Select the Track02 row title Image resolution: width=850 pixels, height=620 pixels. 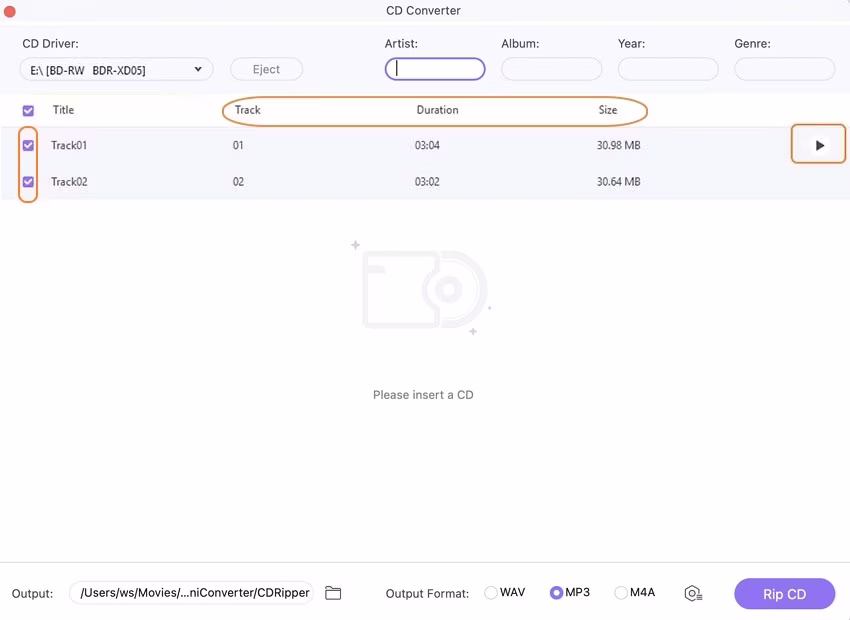(69, 181)
